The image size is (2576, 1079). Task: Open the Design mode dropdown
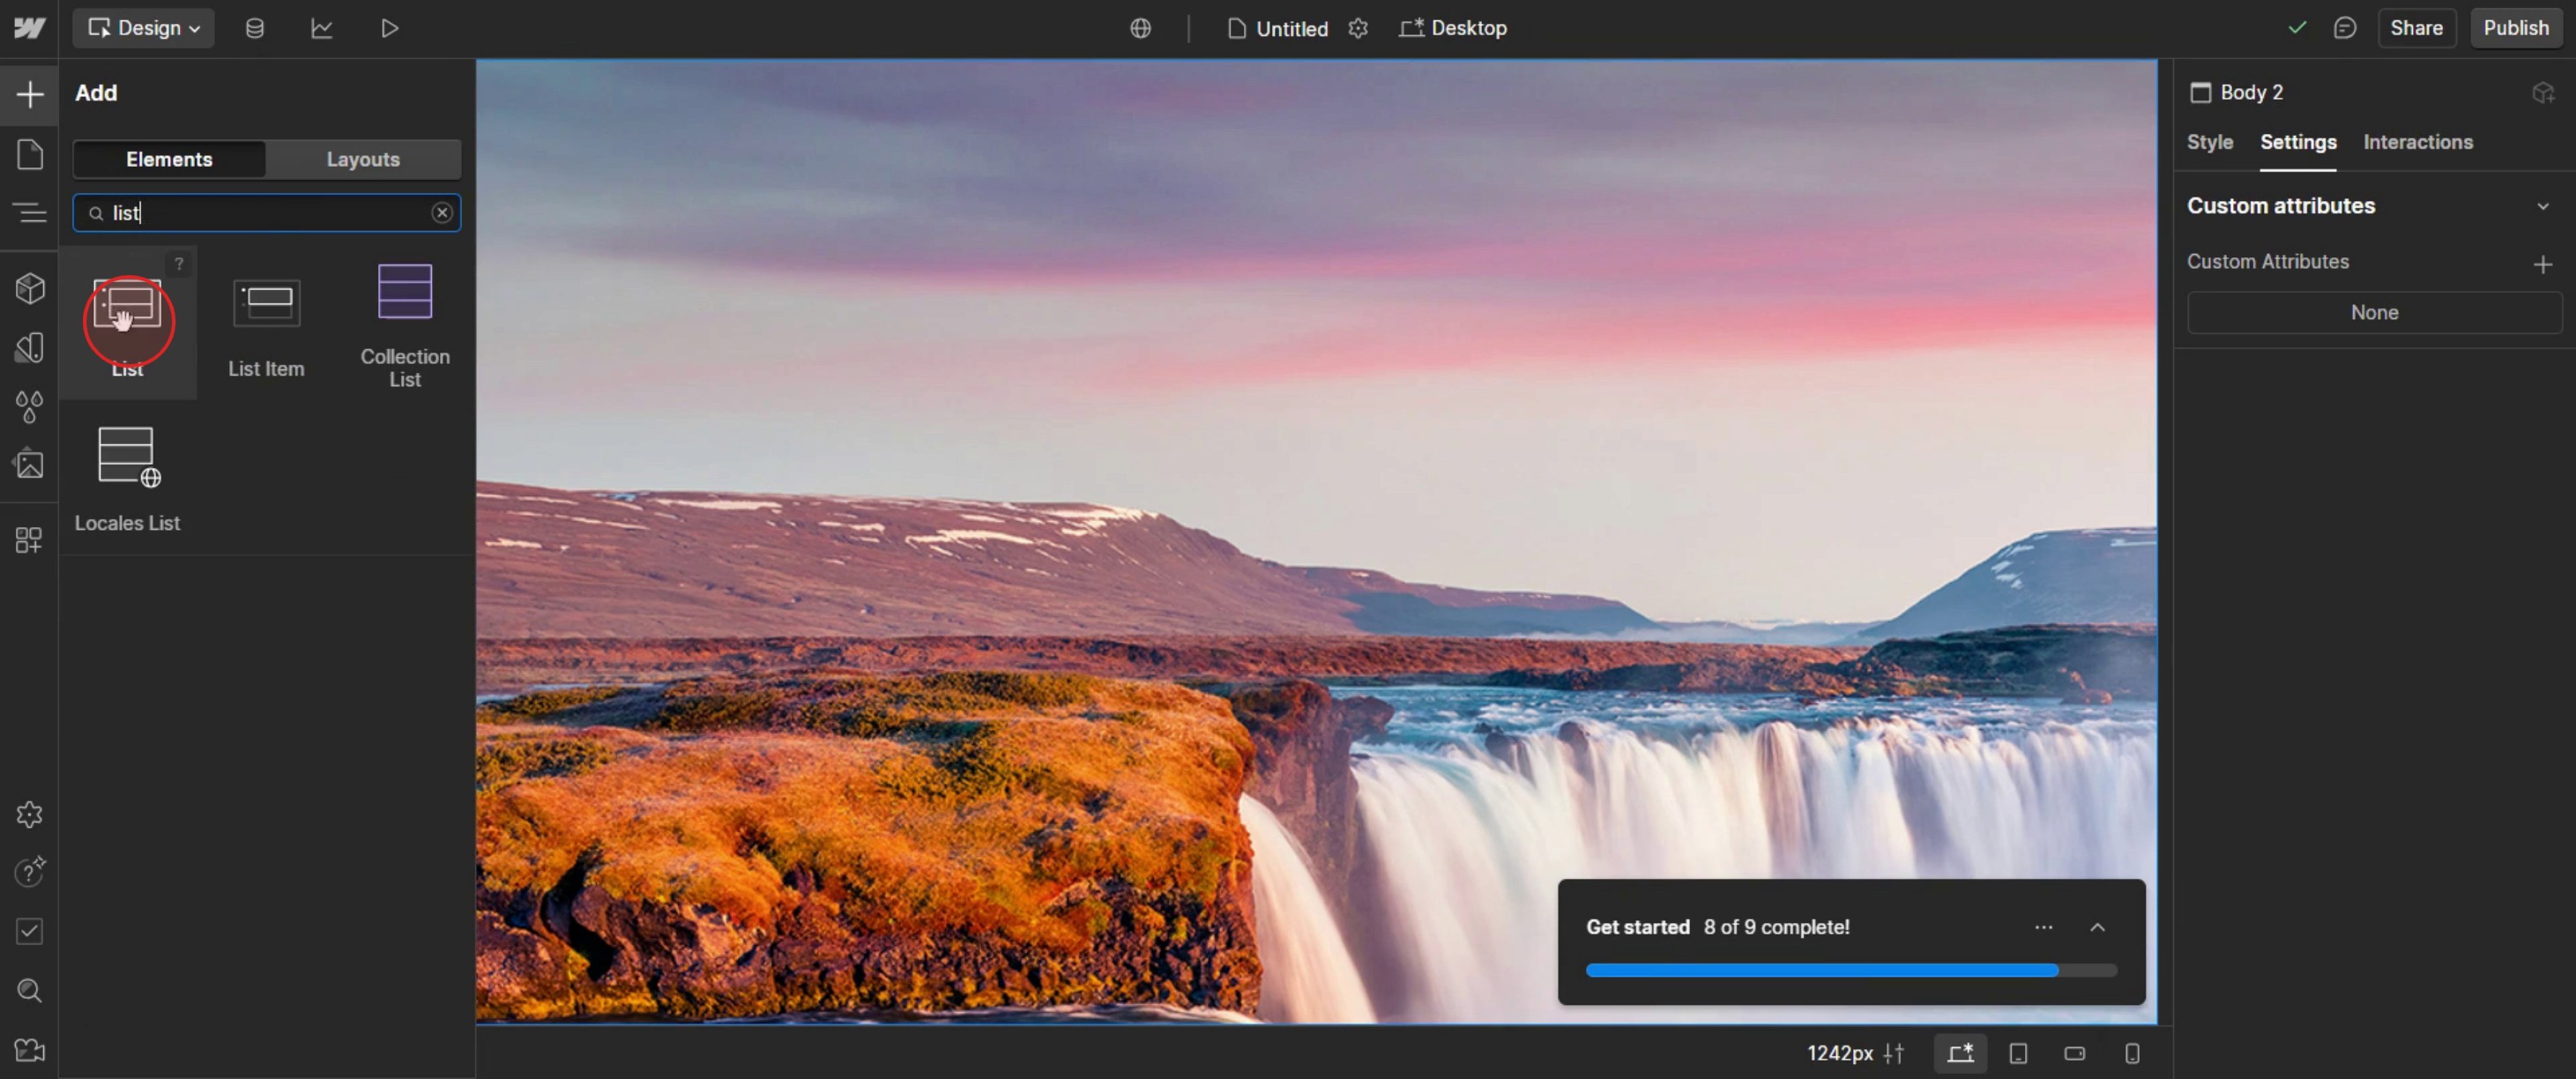point(144,28)
